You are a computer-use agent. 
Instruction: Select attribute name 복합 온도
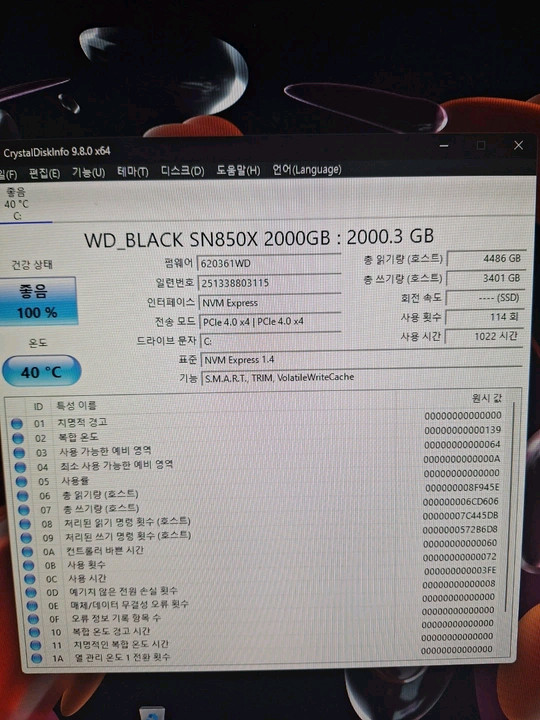(x=78, y=437)
